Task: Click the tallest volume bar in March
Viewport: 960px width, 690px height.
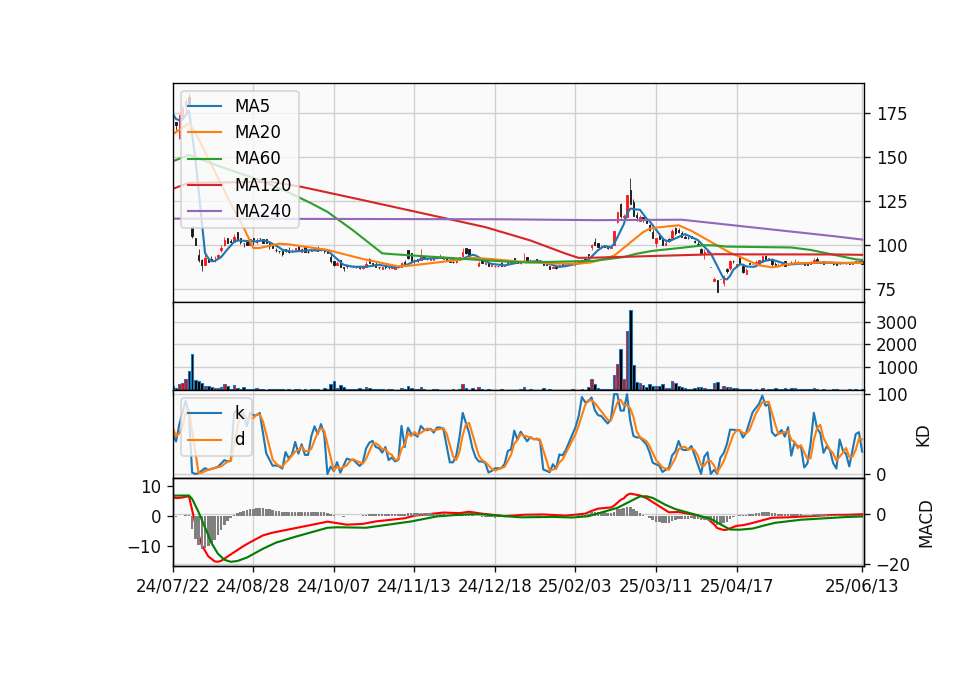Action: (x=631, y=350)
